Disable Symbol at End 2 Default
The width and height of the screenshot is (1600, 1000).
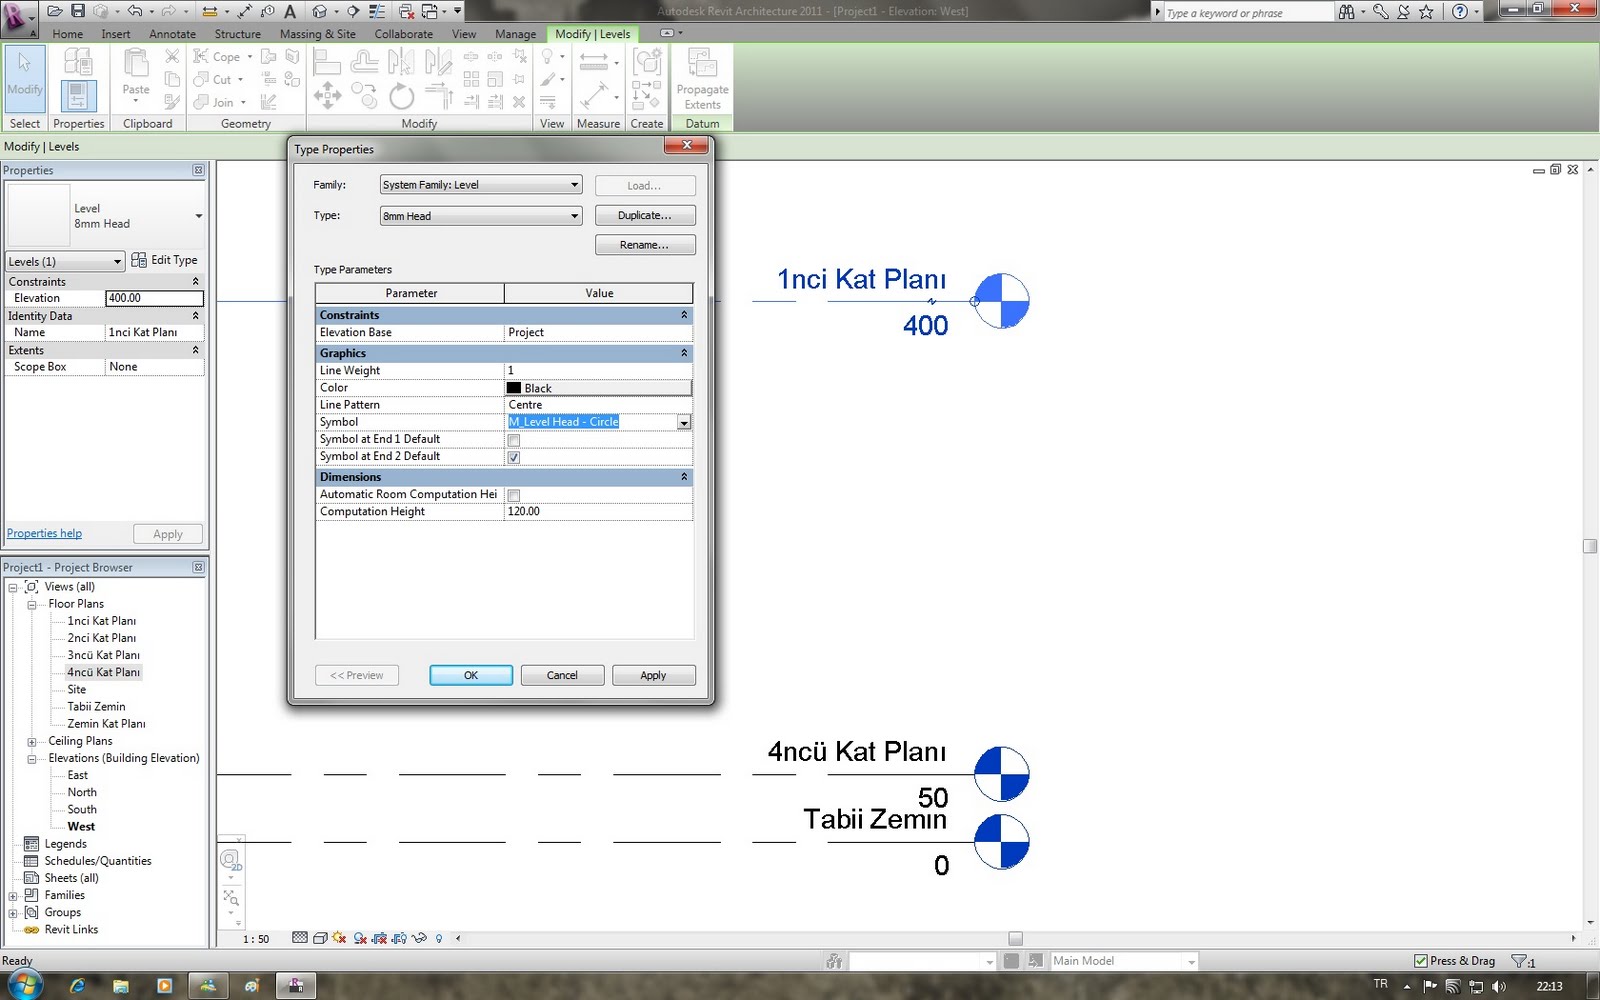(x=513, y=457)
